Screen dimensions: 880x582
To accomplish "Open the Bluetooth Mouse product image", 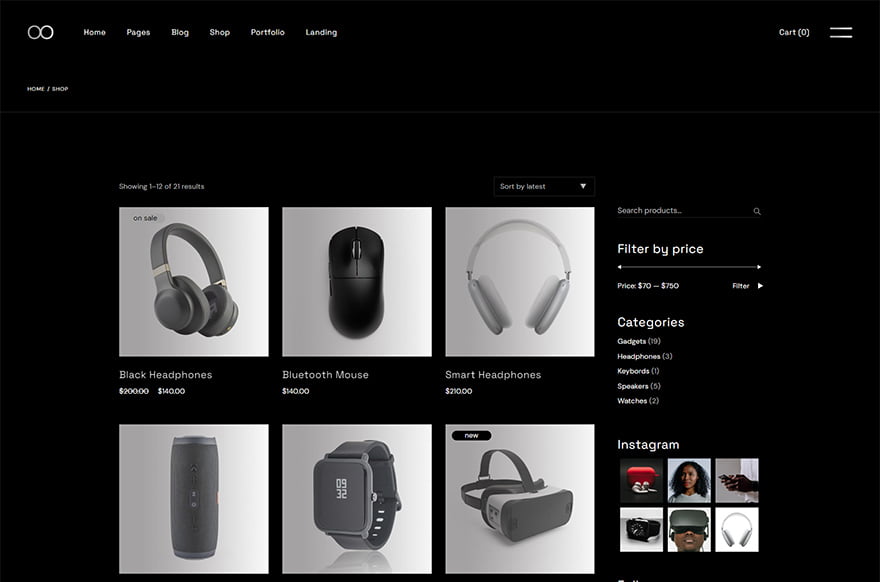I will click(x=357, y=281).
